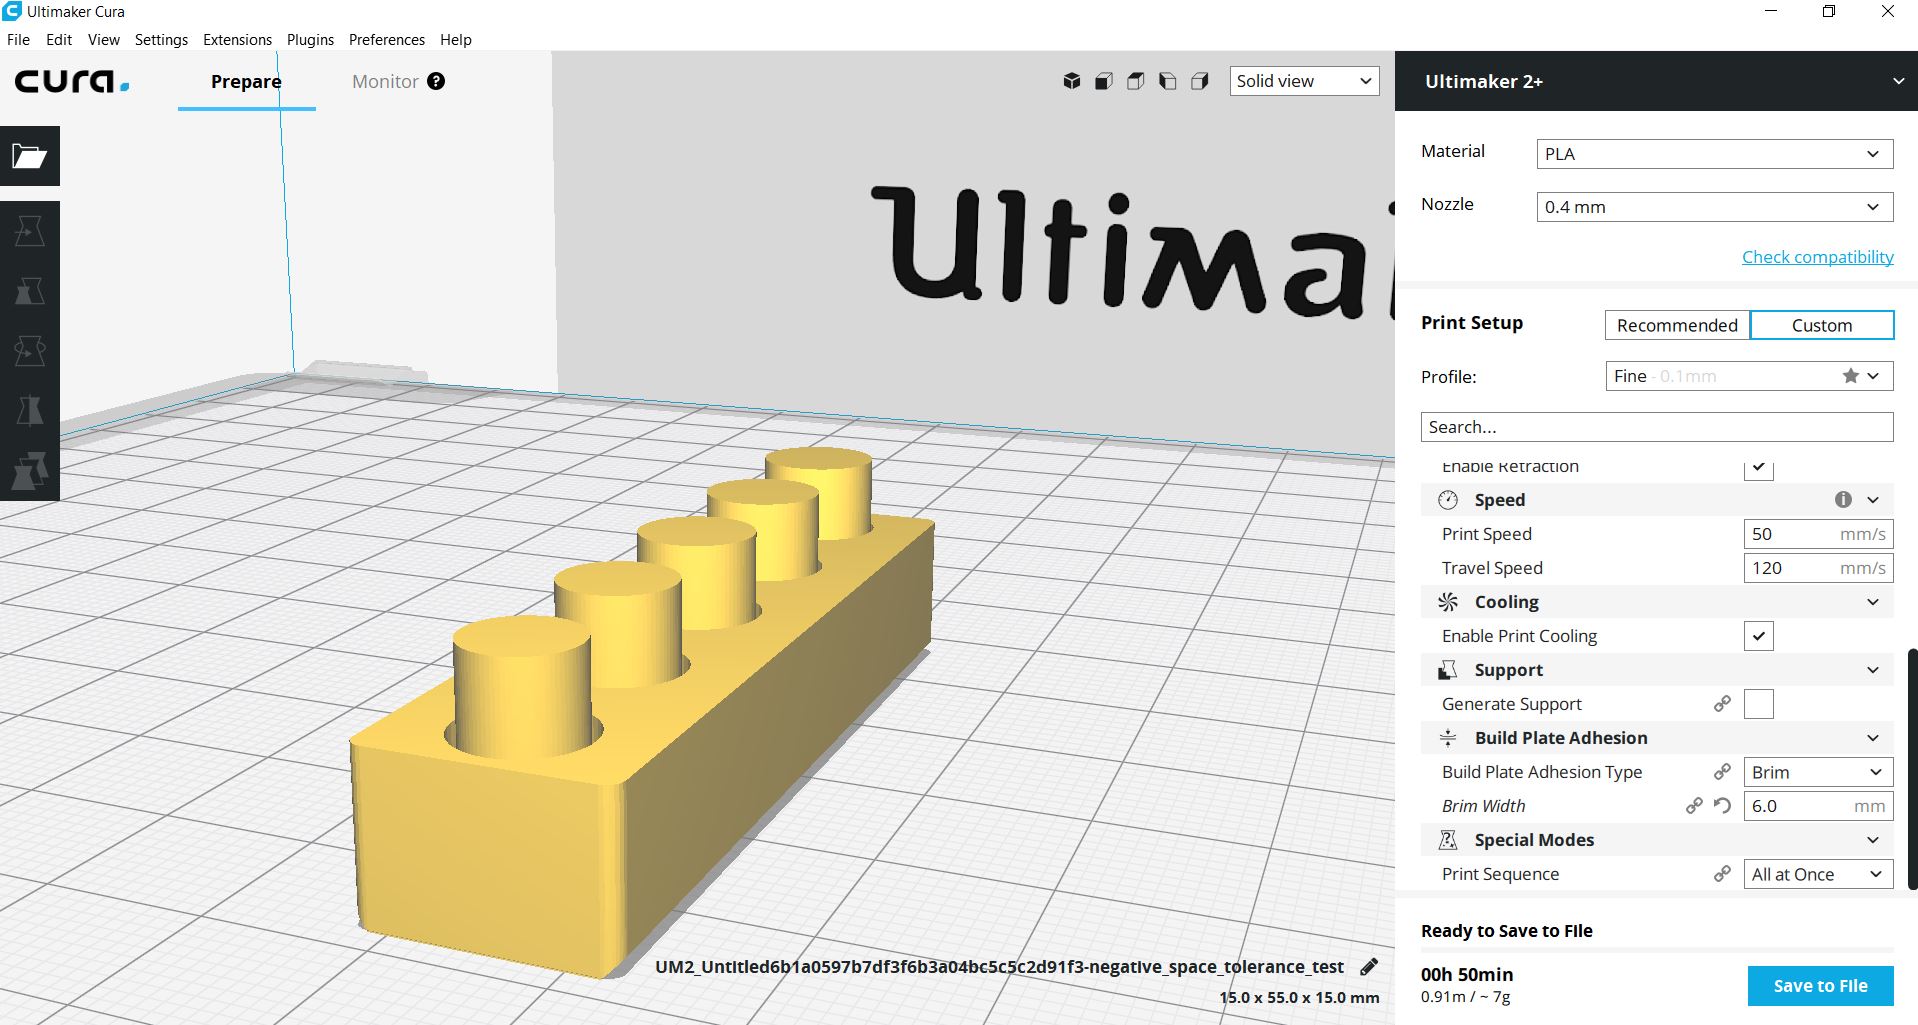Collapse the Cooling settings section

[x=1873, y=602]
